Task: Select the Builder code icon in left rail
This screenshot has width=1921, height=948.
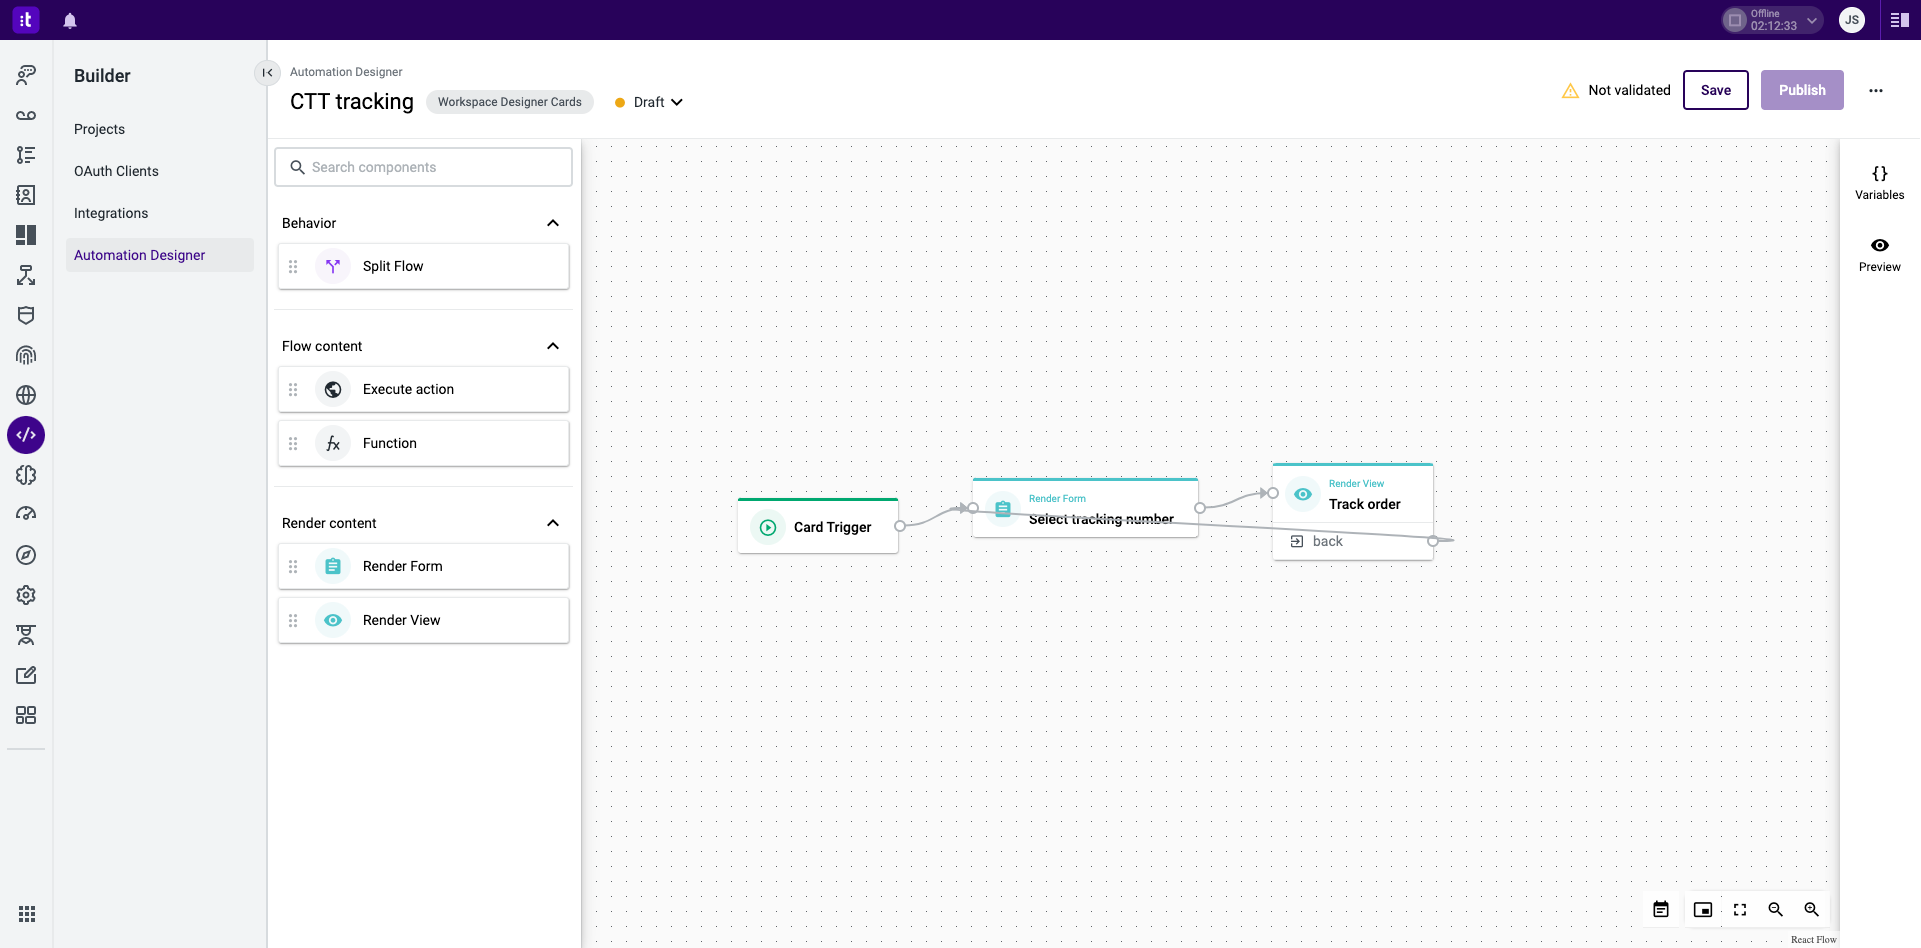Action: tap(26, 435)
